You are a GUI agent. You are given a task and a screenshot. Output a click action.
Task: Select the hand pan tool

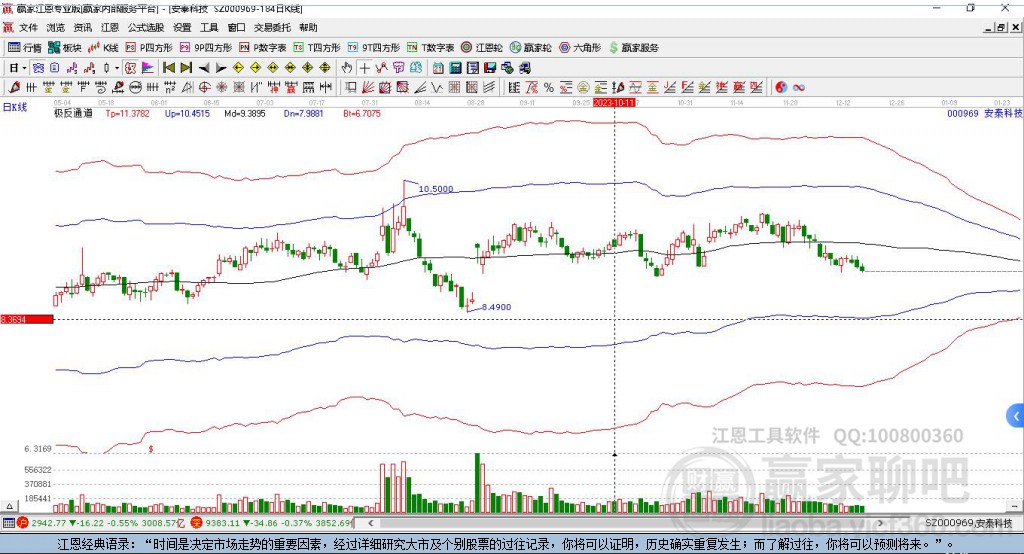[x=347, y=68]
